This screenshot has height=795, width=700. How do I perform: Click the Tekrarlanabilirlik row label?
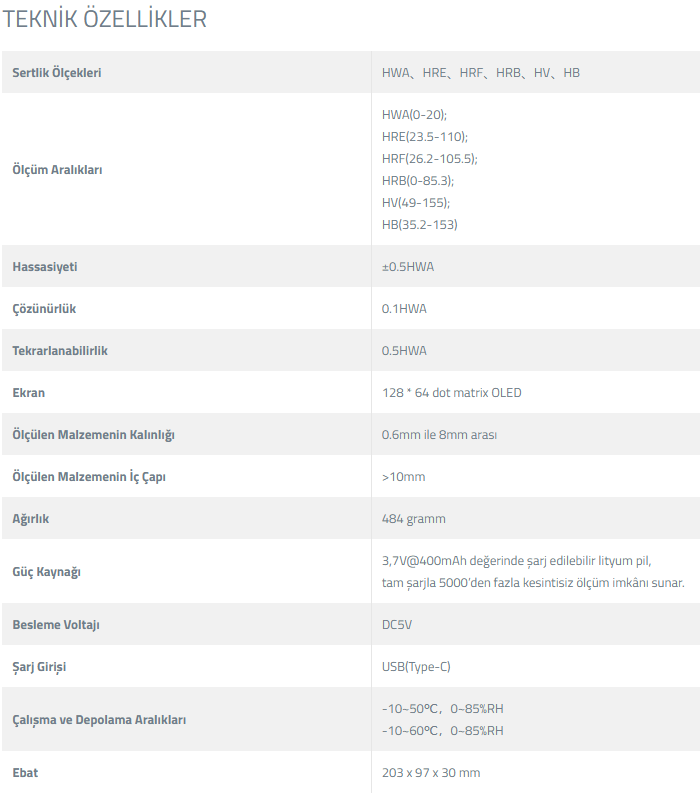click(x=60, y=351)
